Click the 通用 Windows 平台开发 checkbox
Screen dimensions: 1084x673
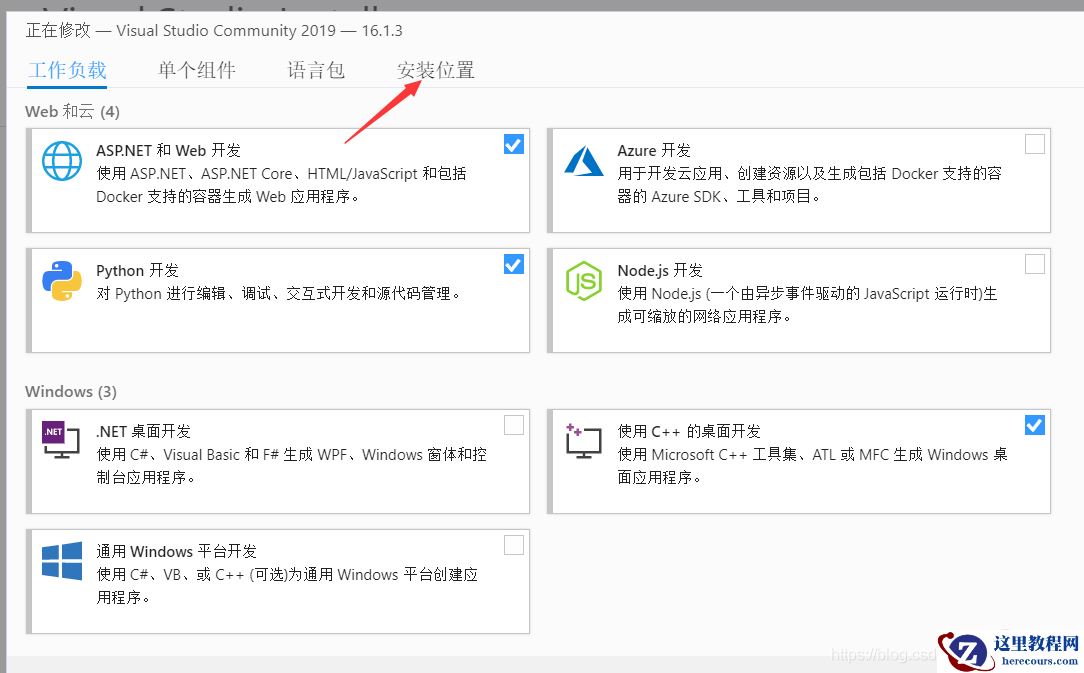[x=513, y=545]
